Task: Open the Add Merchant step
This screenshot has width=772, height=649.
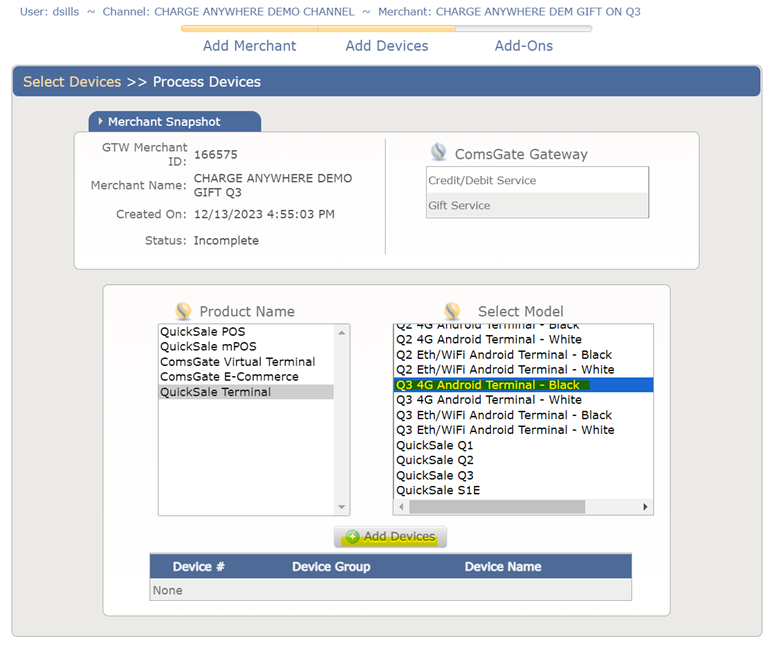Action: coord(249,46)
